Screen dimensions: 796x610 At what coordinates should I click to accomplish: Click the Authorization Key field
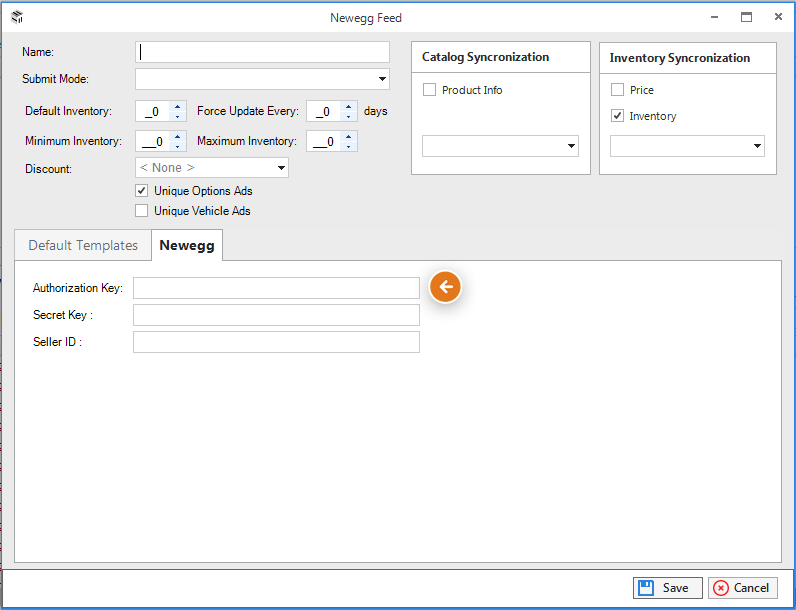276,288
